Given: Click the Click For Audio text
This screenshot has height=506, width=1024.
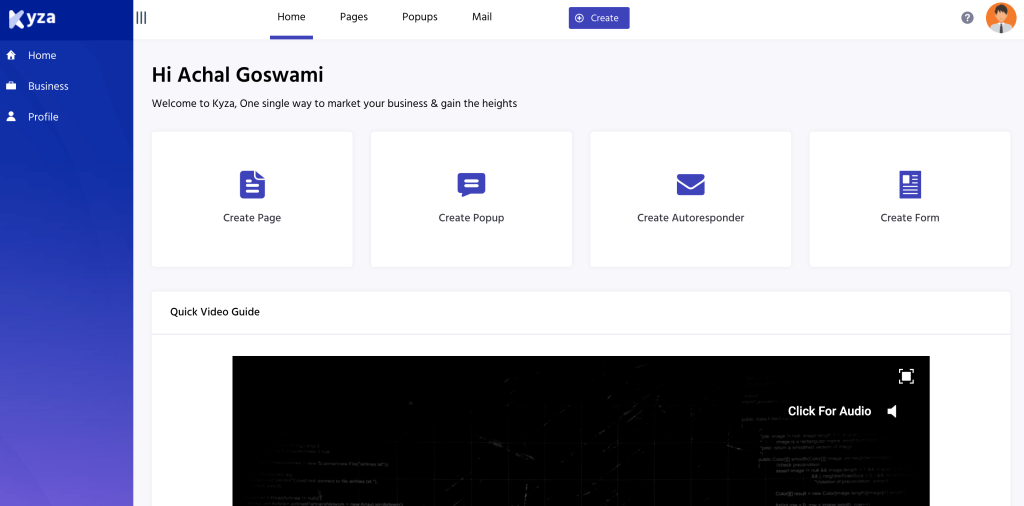Looking at the screenshot, I should (x=829, y=411).
